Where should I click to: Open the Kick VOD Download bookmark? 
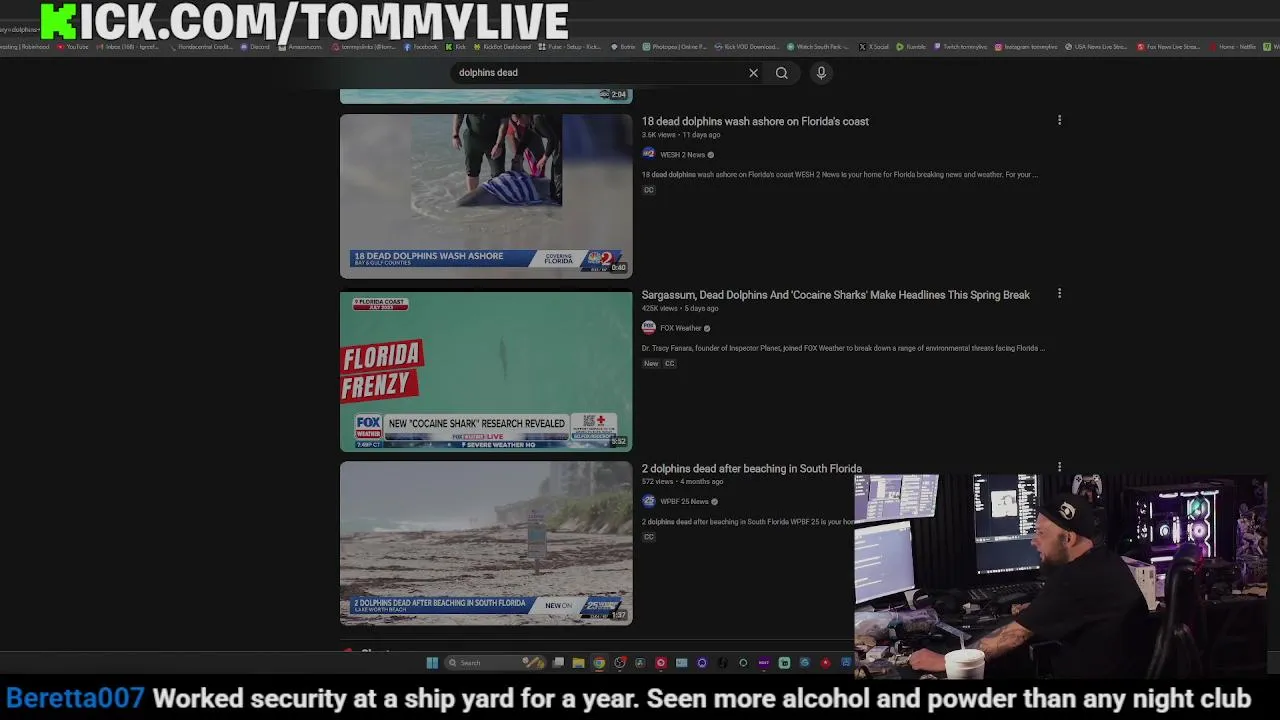tap(746, 47)
